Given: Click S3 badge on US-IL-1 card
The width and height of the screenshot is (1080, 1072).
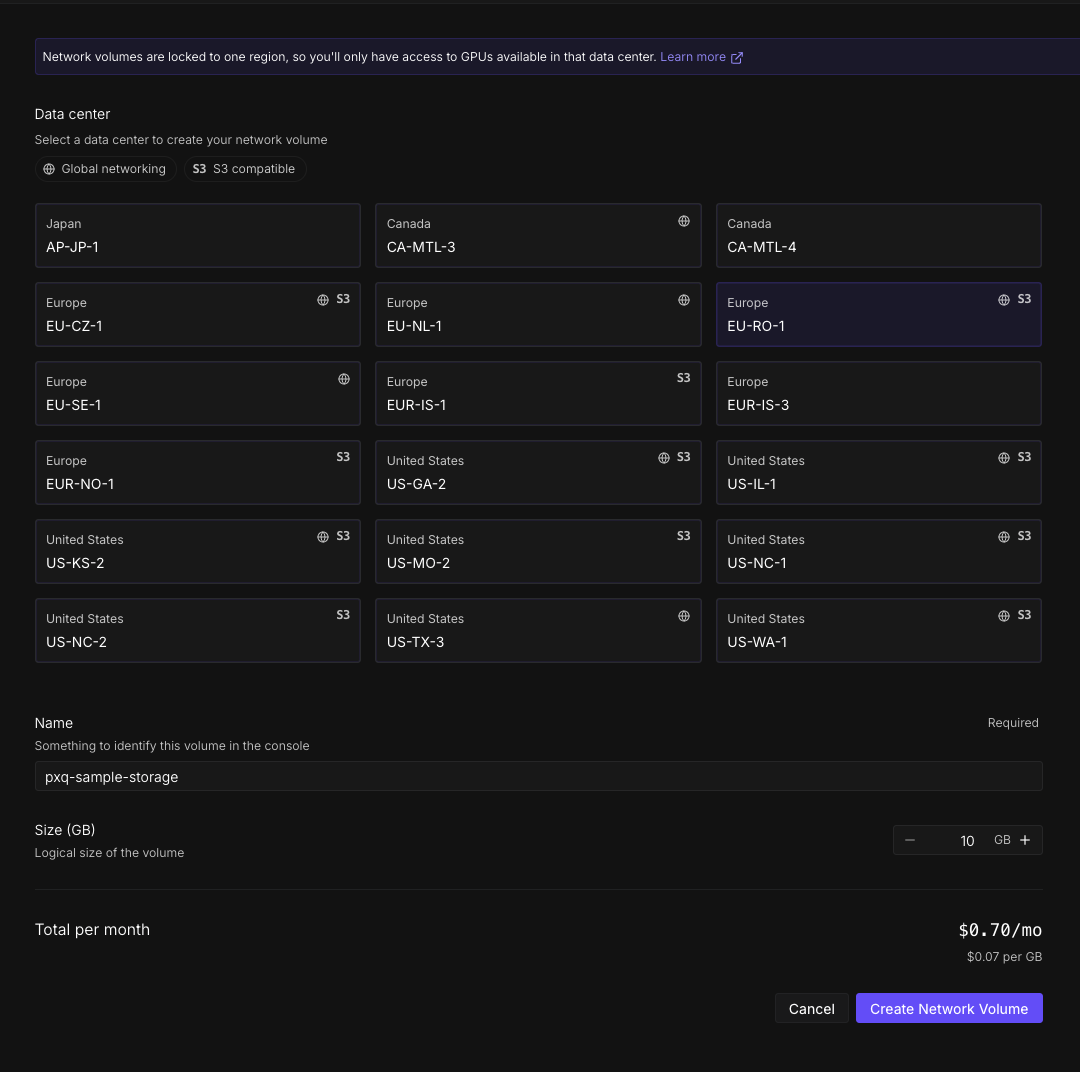Looking at the screenshot, I should click(x=1024, y=457).
